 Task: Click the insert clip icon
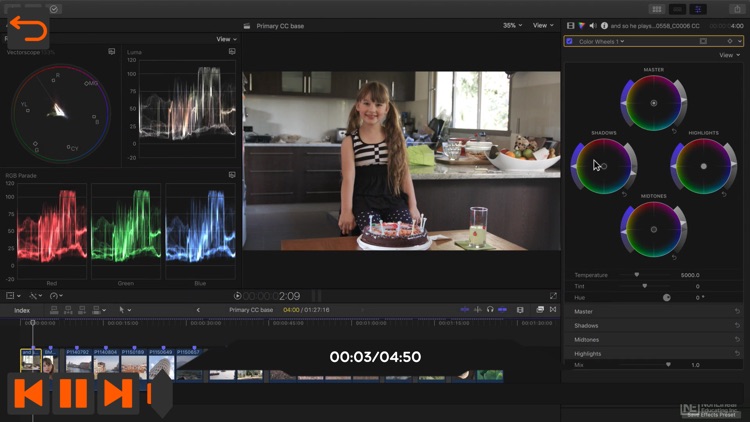click(68, 310)
